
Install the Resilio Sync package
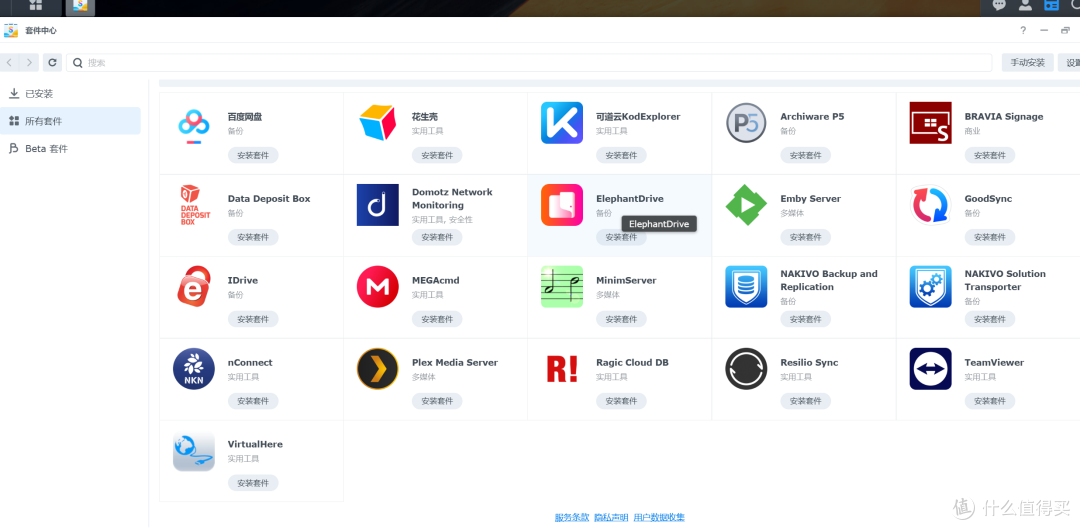tap(805, 401)
